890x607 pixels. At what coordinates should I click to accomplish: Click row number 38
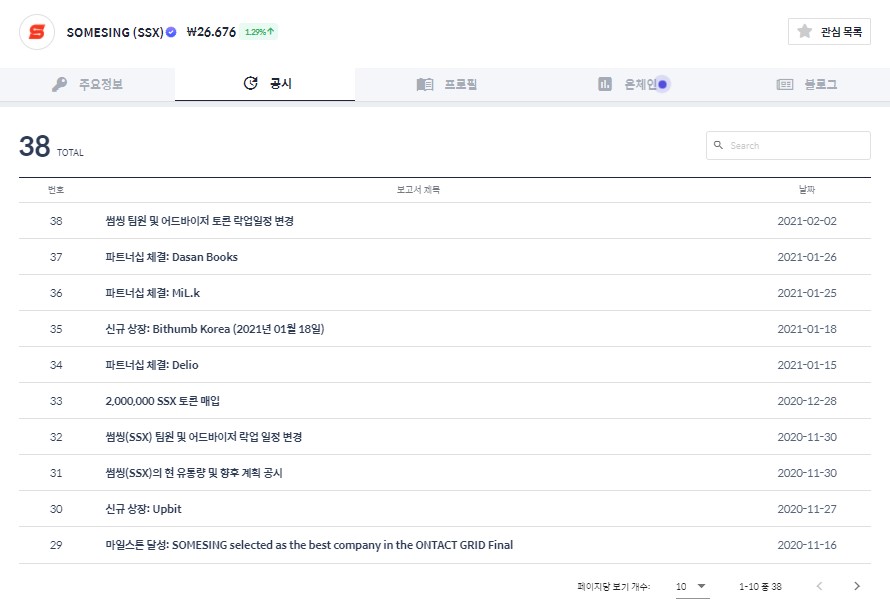56,221
